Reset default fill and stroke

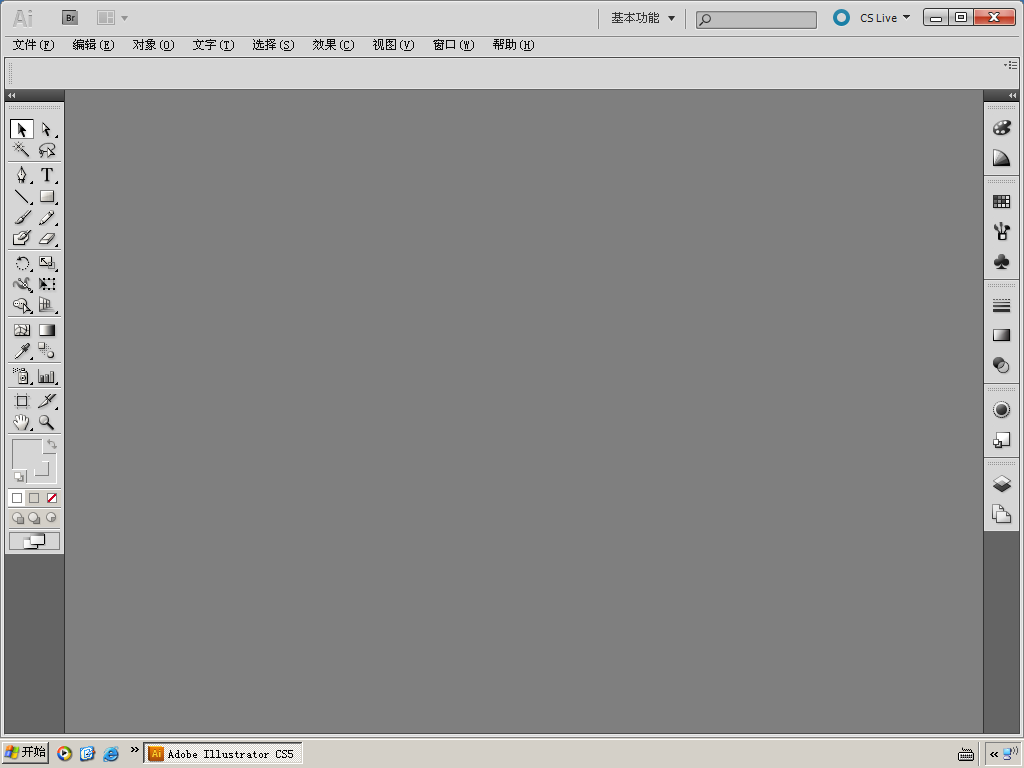click(x=19, y=477)
